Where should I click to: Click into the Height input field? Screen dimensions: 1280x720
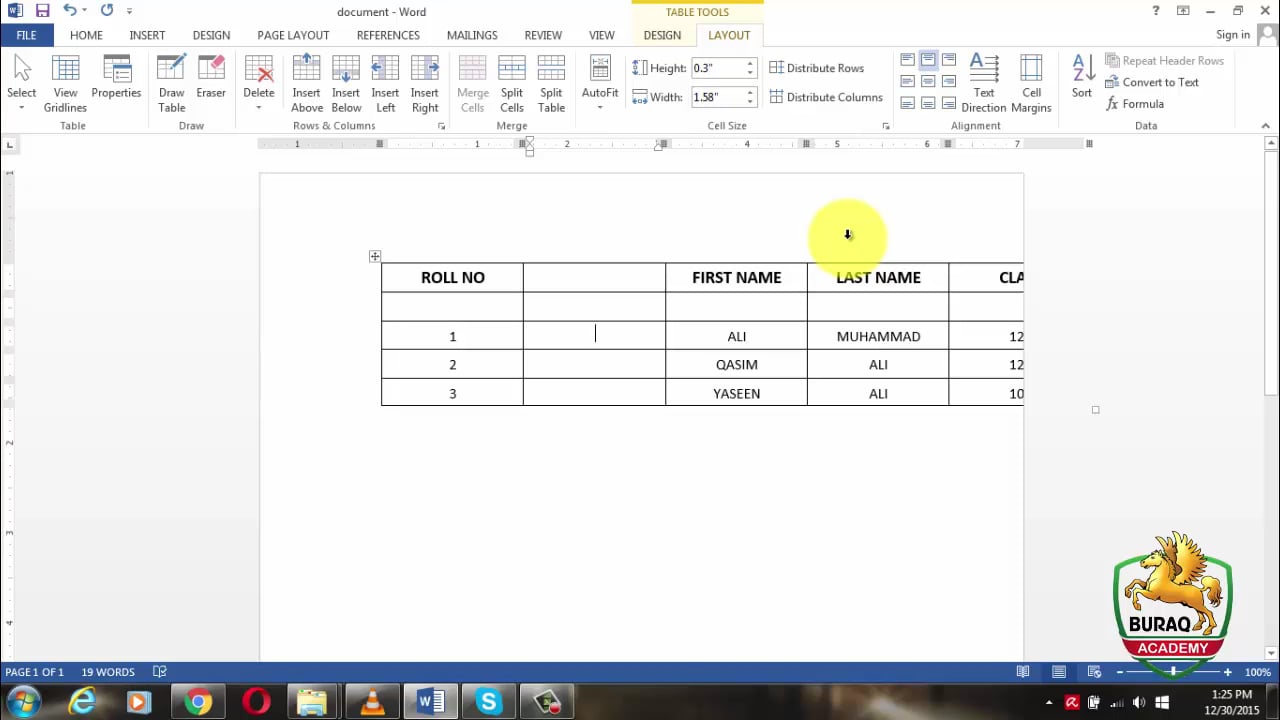pyautogui.click(x=716, y=68)
